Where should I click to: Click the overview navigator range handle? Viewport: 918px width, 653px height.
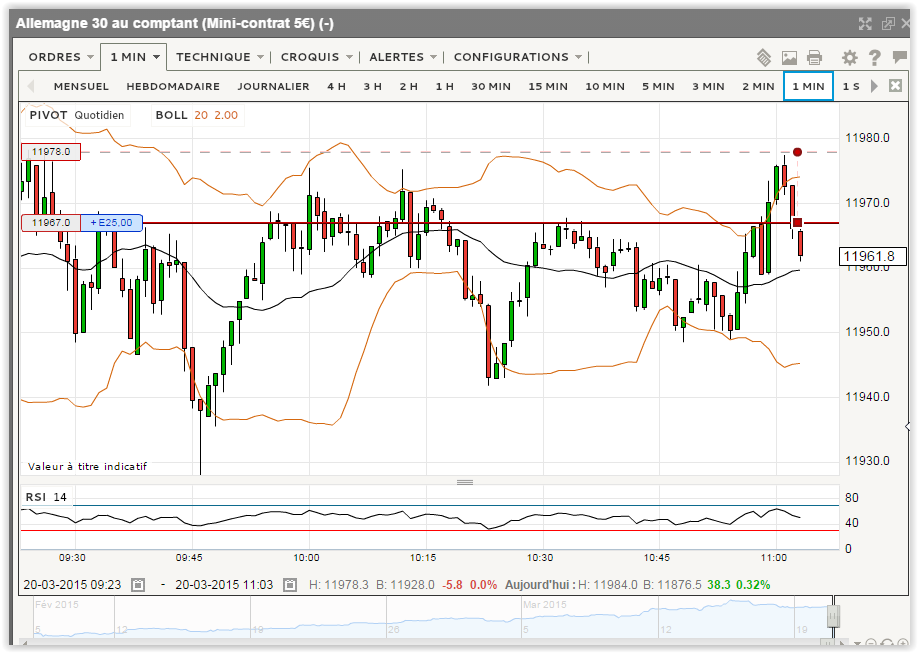(x=834, y=617)
